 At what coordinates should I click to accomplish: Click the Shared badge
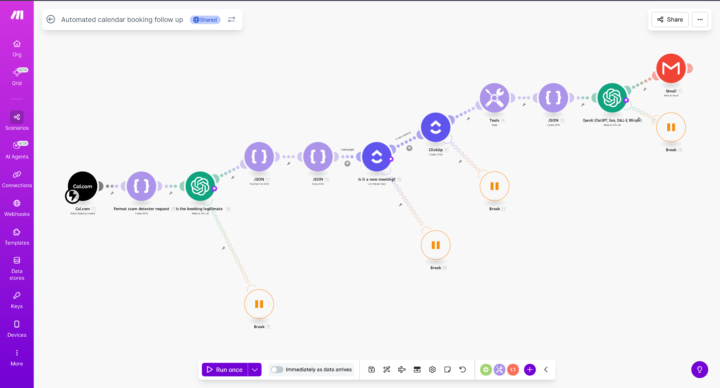point(205,20)
